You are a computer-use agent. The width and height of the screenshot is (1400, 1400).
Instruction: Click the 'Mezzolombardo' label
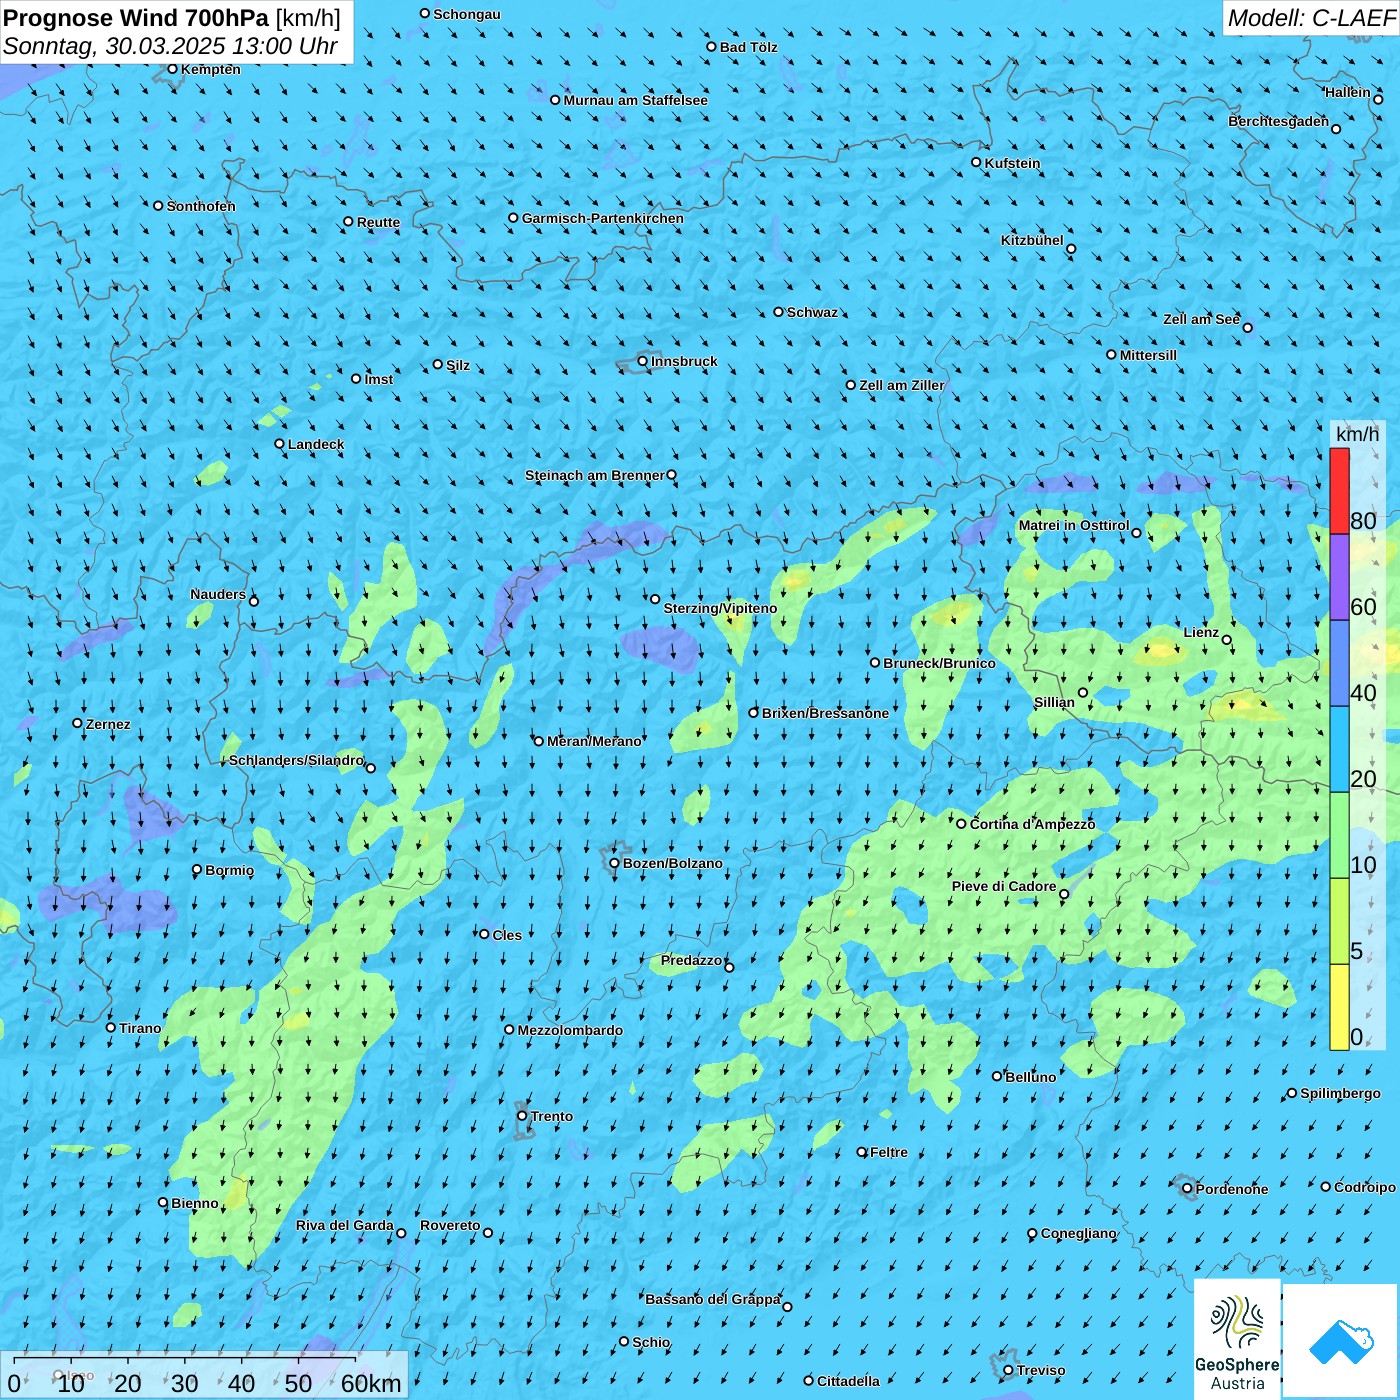(570, 1030)
